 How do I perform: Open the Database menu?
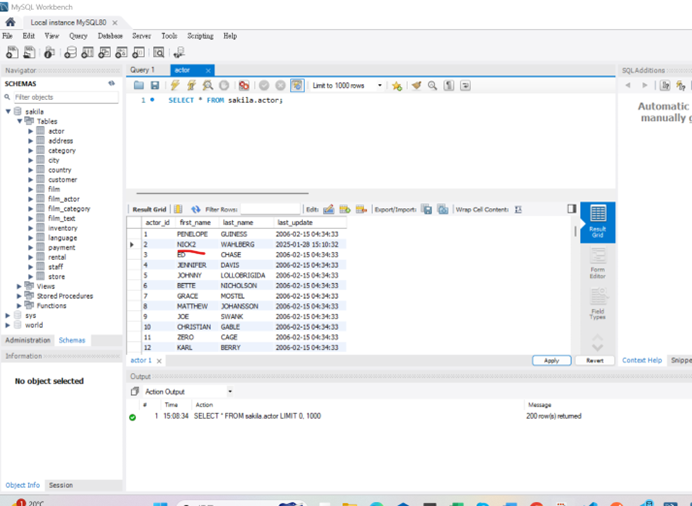(110, 36)
